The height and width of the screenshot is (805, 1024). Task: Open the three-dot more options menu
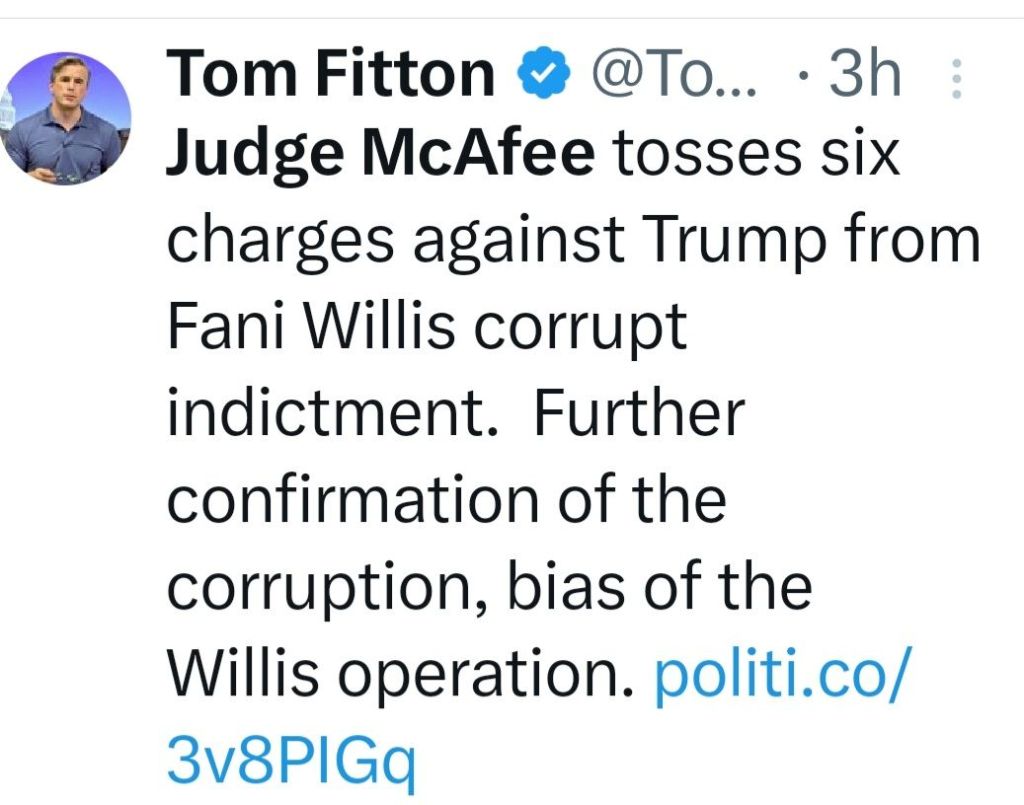(x=957, y=77)
